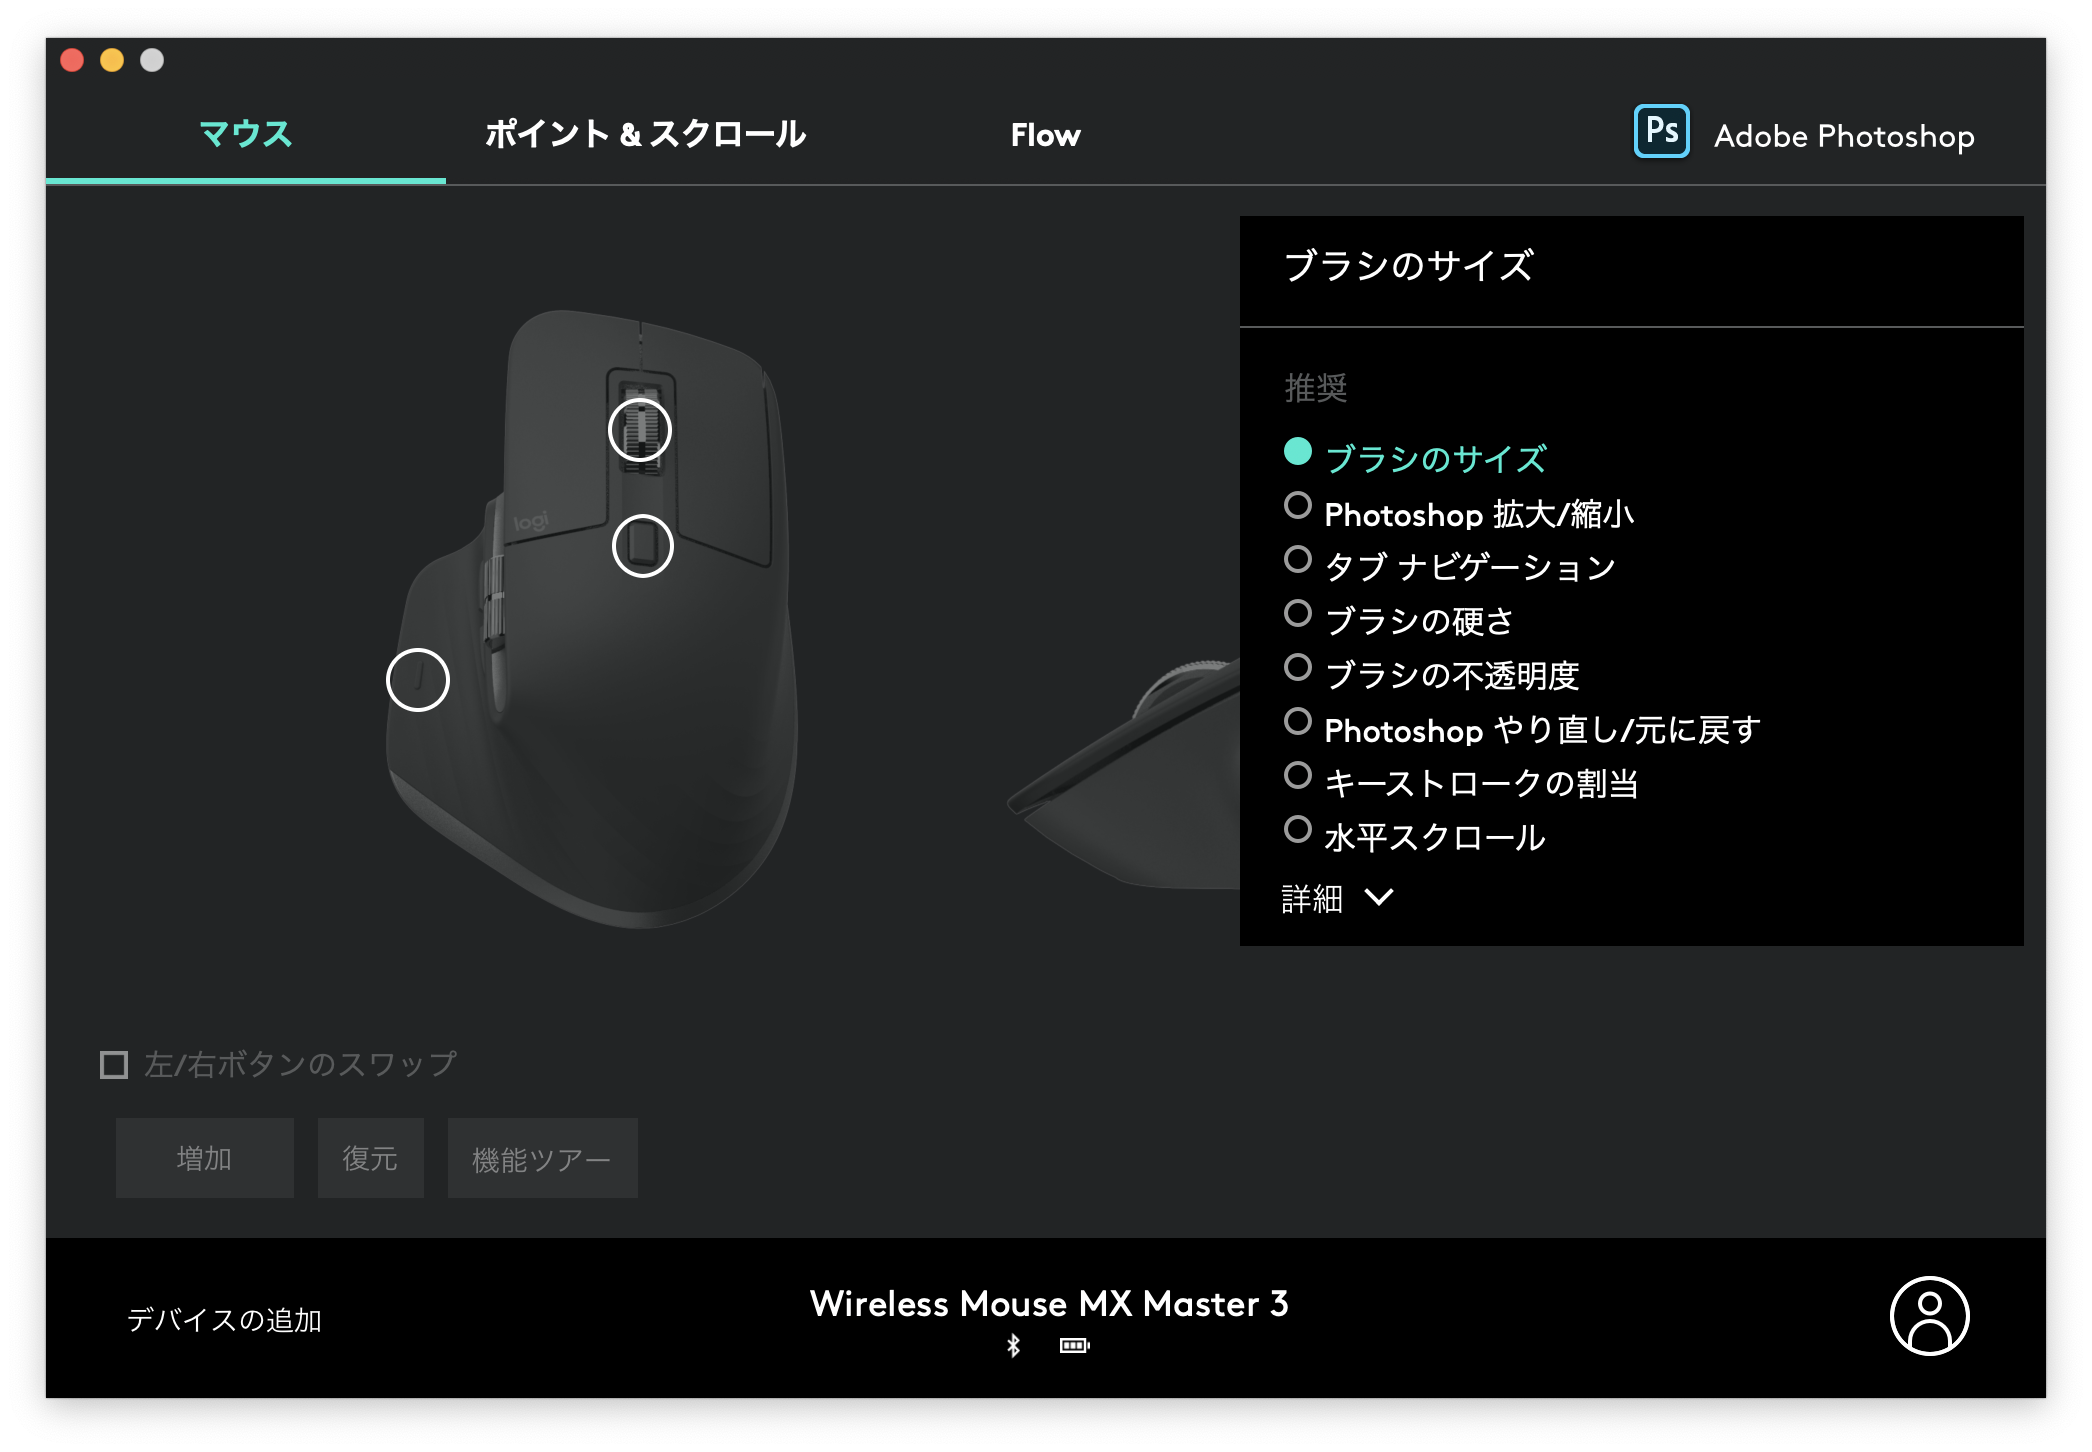Select Photoshop 拡大/縮小 radio option
The image size is (2092, 1452).
click(x=1298, y=506)
